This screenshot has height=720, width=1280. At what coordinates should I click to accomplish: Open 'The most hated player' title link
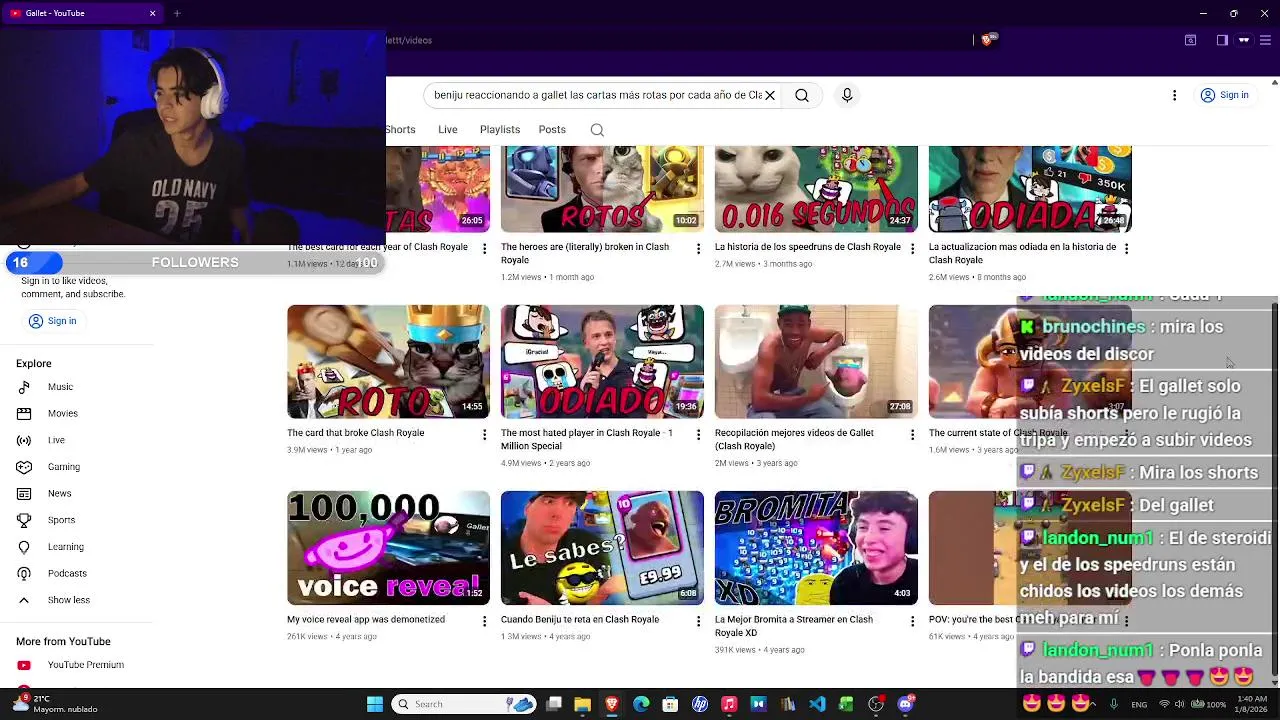[x=587, y=439]
